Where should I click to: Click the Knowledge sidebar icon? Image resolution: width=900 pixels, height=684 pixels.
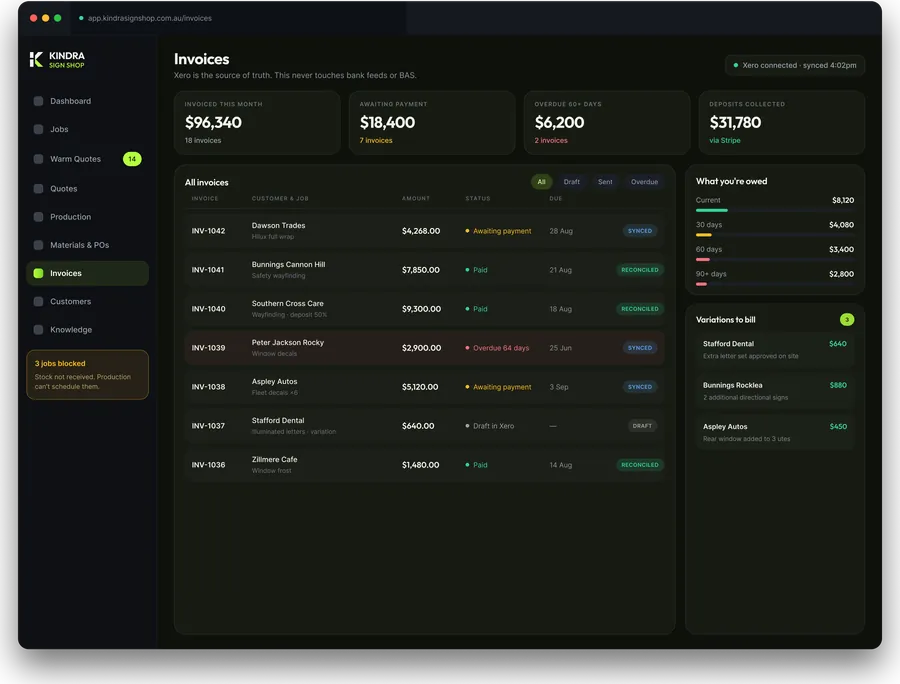(x=38, y=329)
